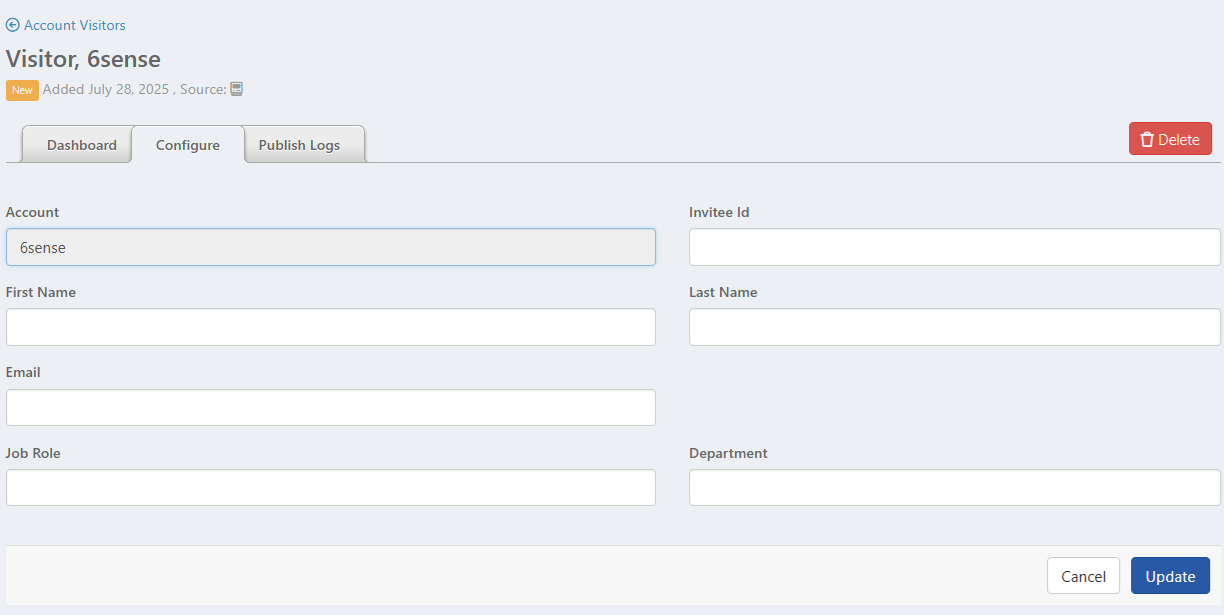The height and width of the screenshot is (615, 1224).
Task: Click the Department label
Action: (x=728, y=453)
